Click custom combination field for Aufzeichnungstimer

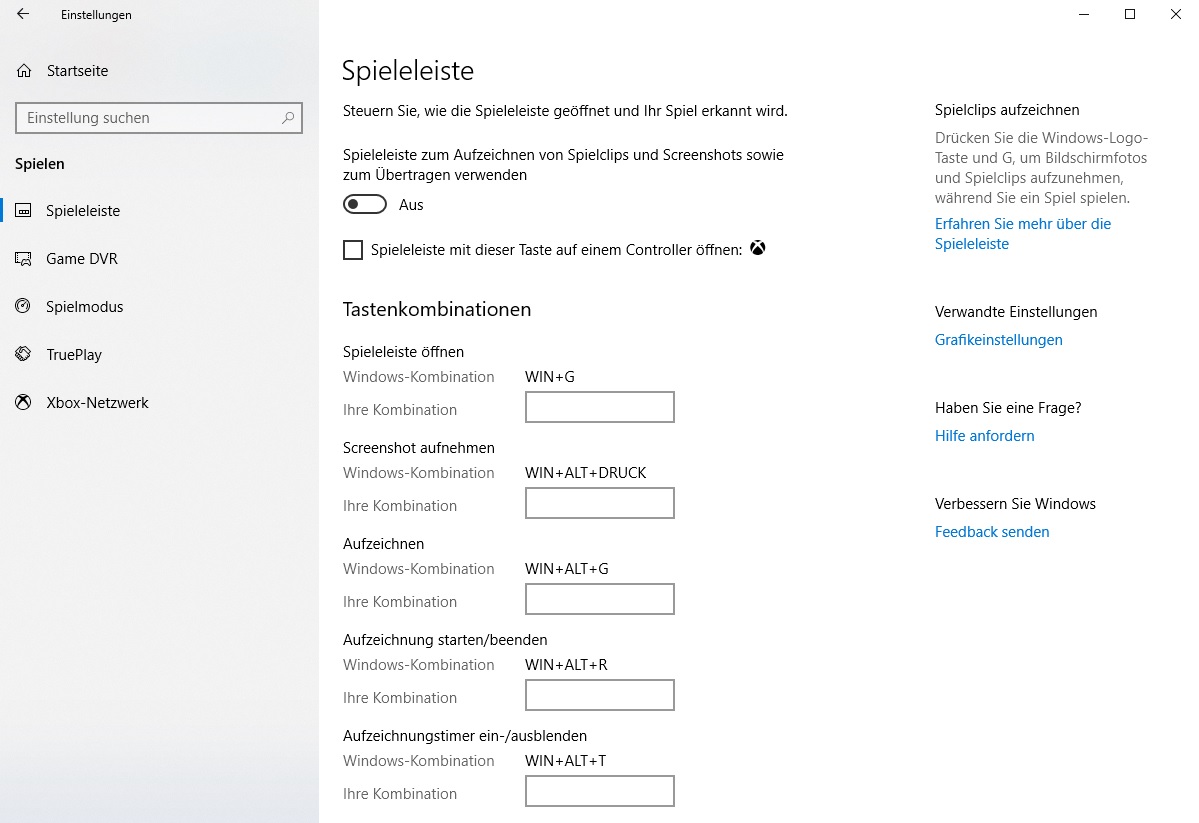(x=600, y=791)
